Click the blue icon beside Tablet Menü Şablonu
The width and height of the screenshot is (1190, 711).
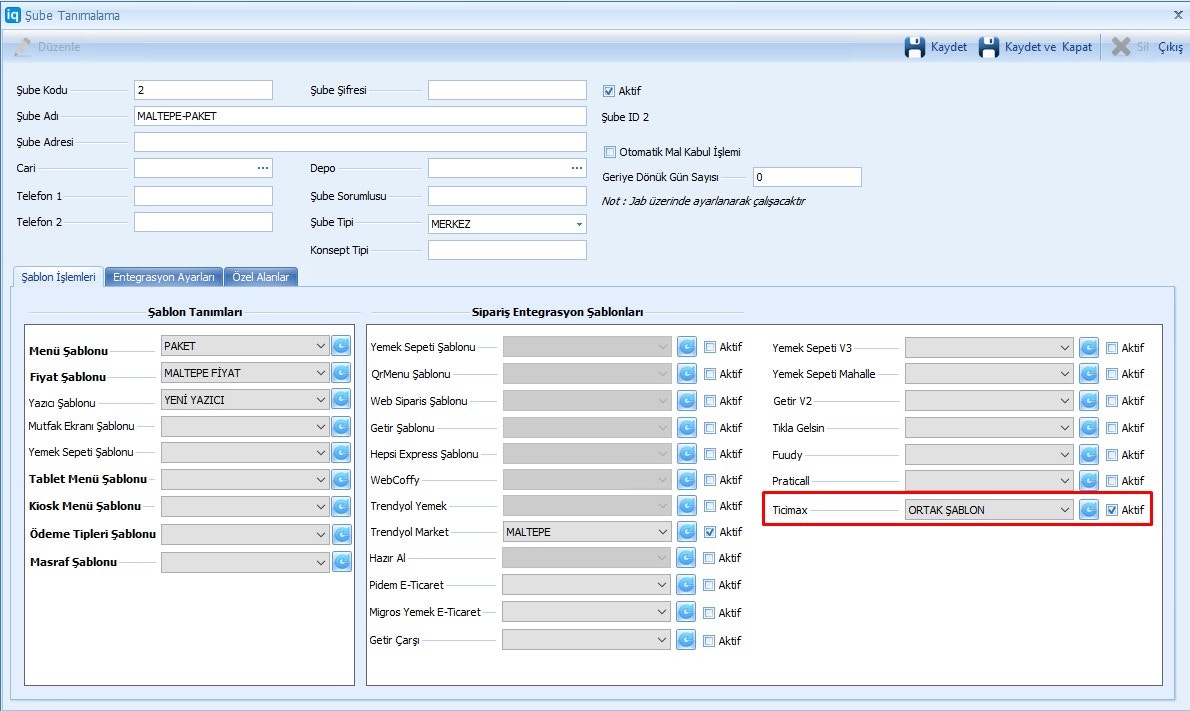(x=342, y=480)
